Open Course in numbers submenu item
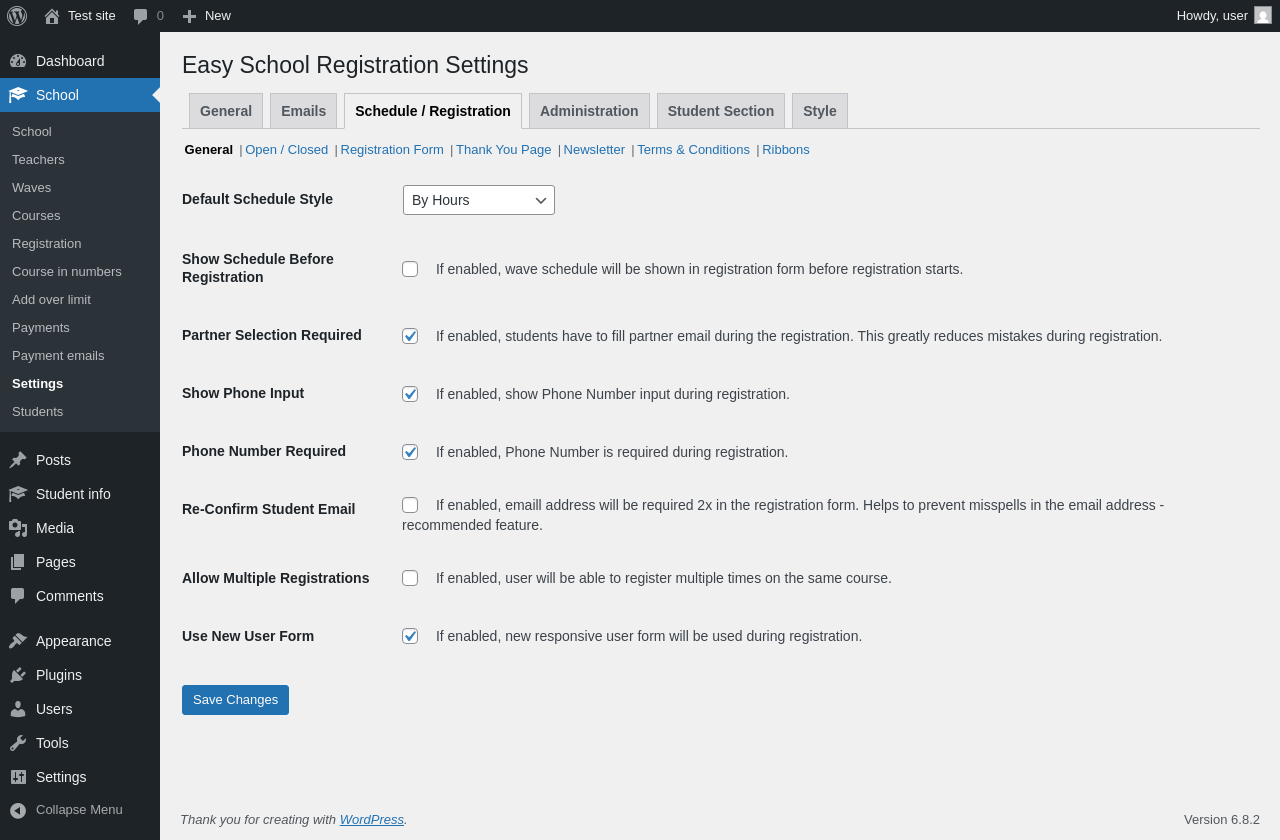 80,272
